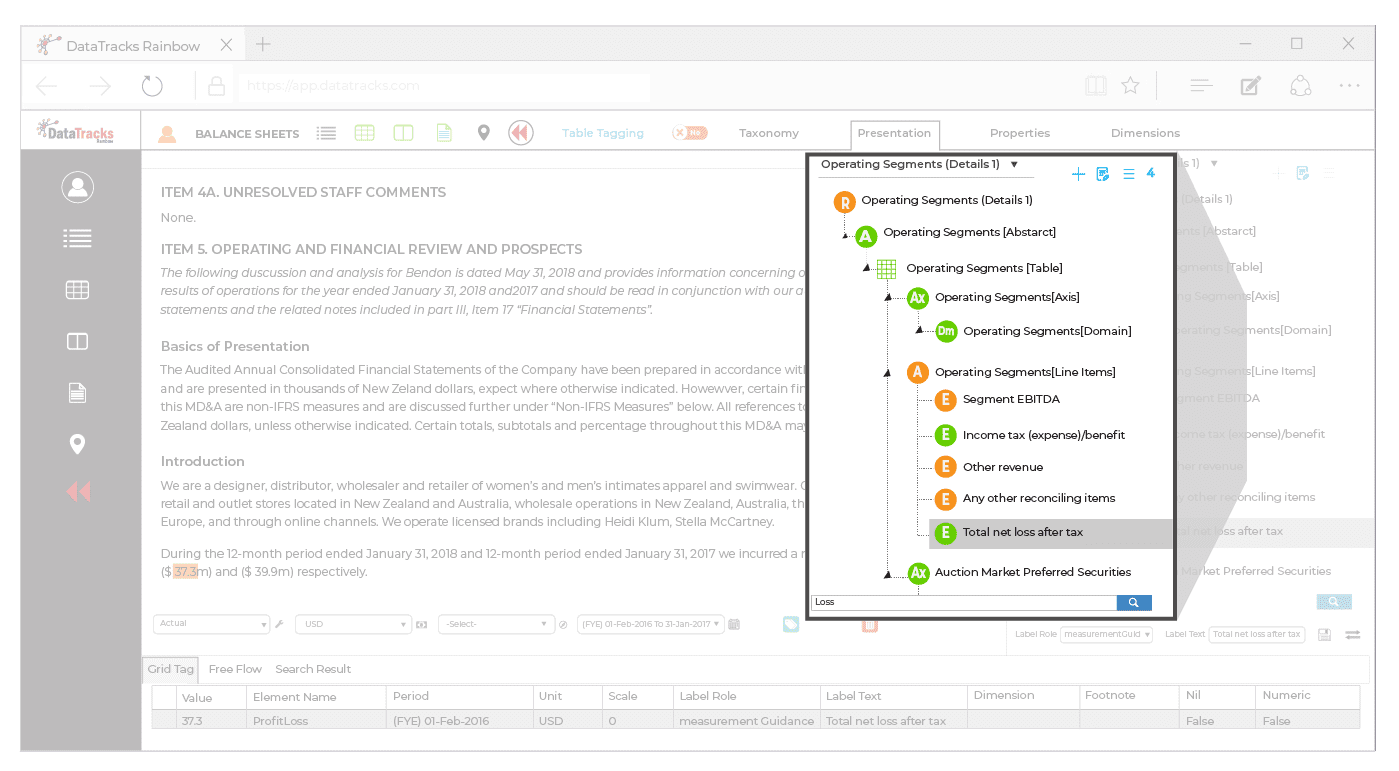Image resolution: width=1399 pixels, height=771 pixels.
Task: Click the calendar icon after period dropdown
Action: [734, 624]
